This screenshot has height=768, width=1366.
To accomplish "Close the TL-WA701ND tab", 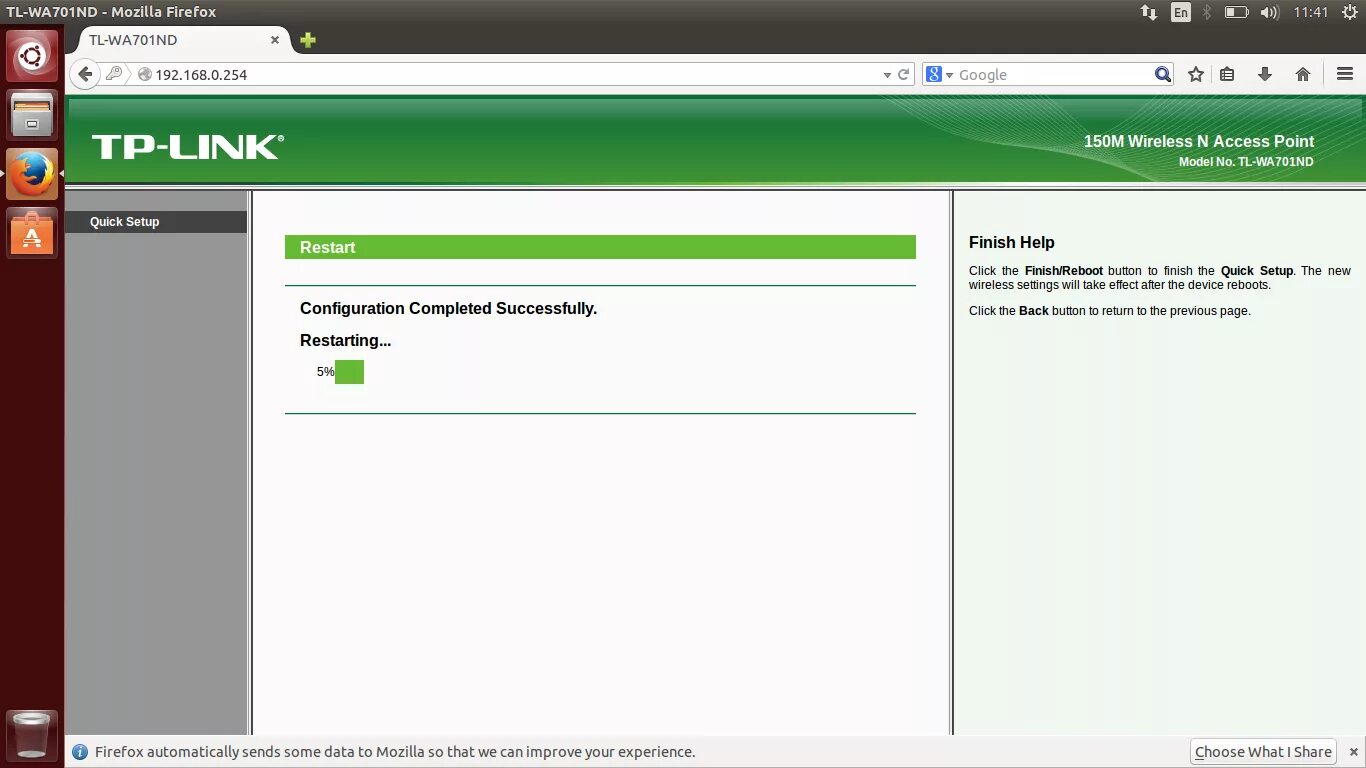I will [x=275, y=40].
